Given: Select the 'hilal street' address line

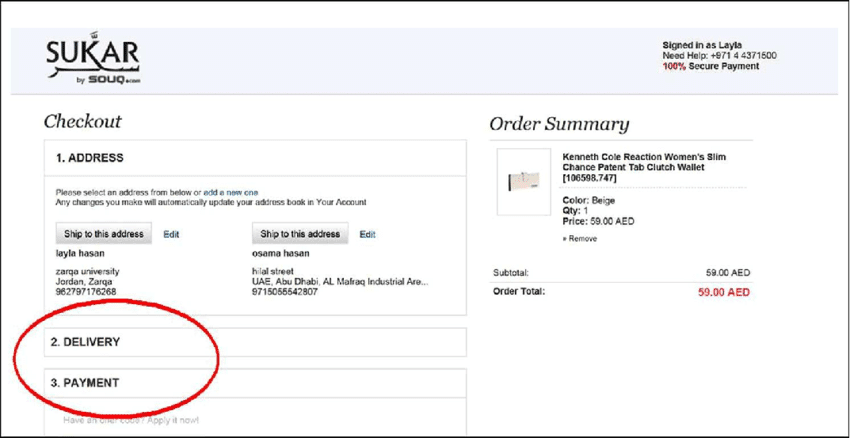Looking at the screenshot, I should (273, 271).
